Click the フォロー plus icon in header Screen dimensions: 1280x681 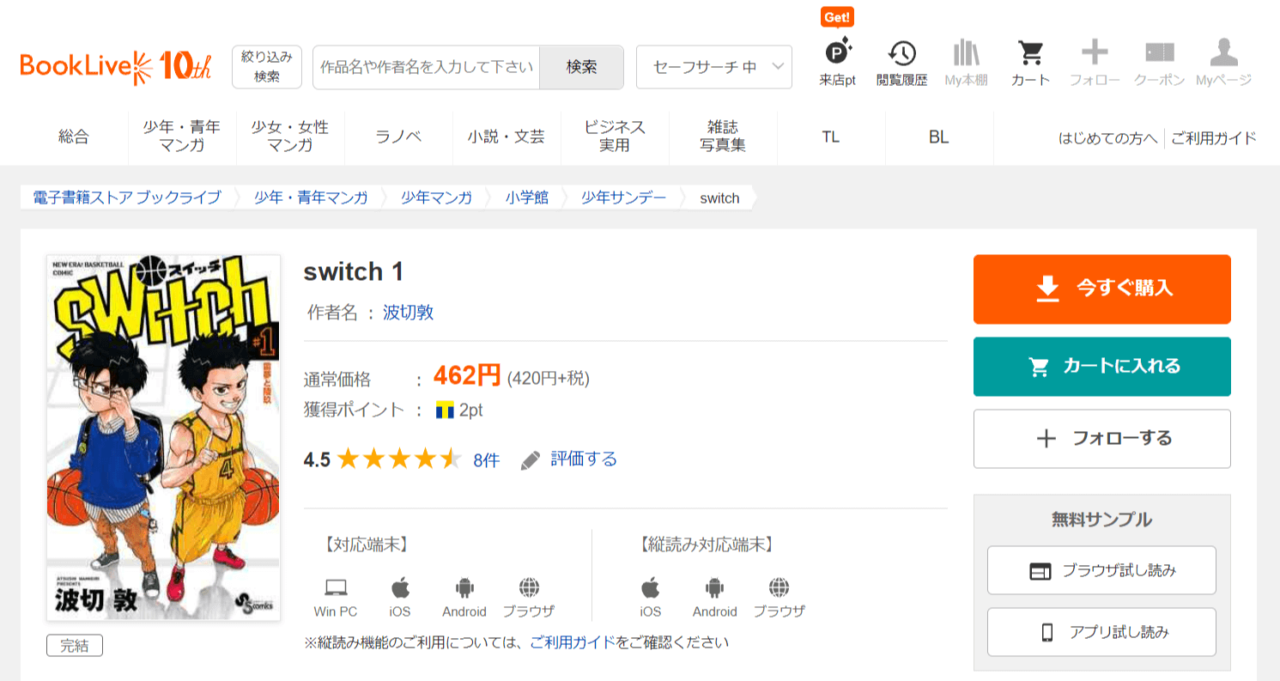(1094, 62)
